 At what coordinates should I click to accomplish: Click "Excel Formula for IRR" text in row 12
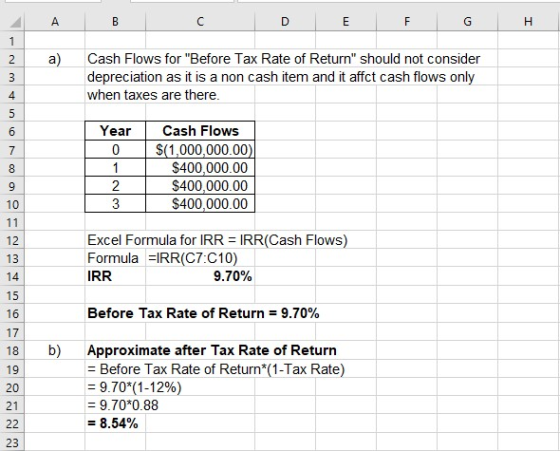click(x=155, y=240)
